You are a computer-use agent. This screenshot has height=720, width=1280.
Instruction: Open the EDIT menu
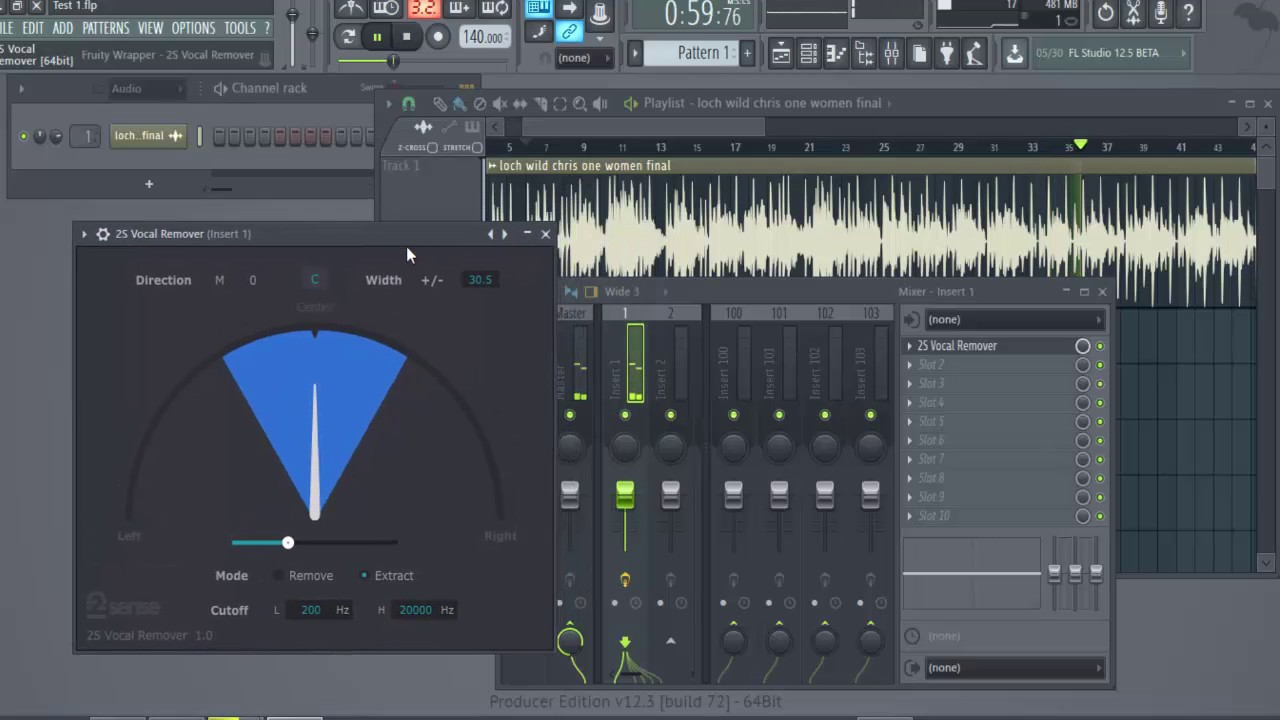tap(33, 28)
